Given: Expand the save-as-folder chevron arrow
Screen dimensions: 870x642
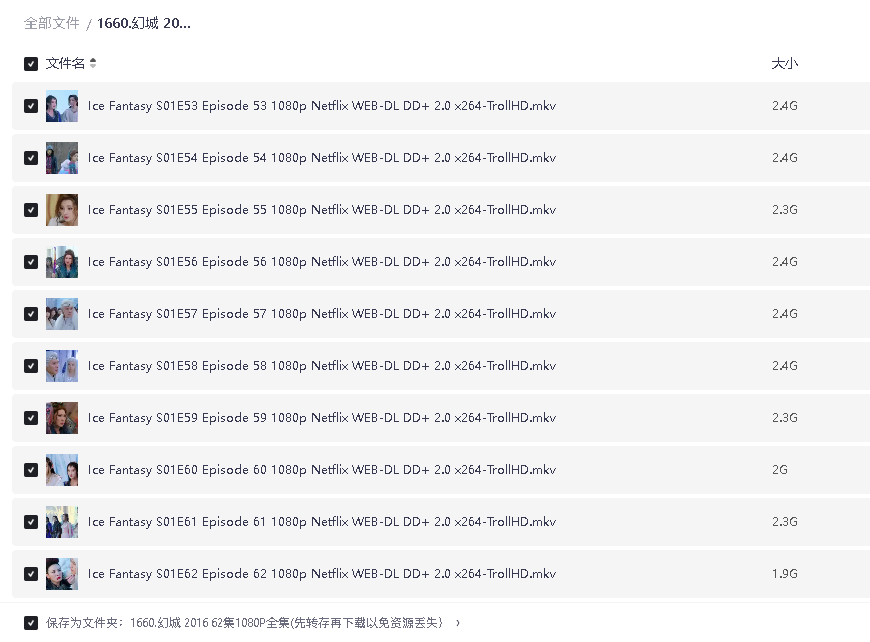Looking at the screenshot, I should [x=458, y=623].
